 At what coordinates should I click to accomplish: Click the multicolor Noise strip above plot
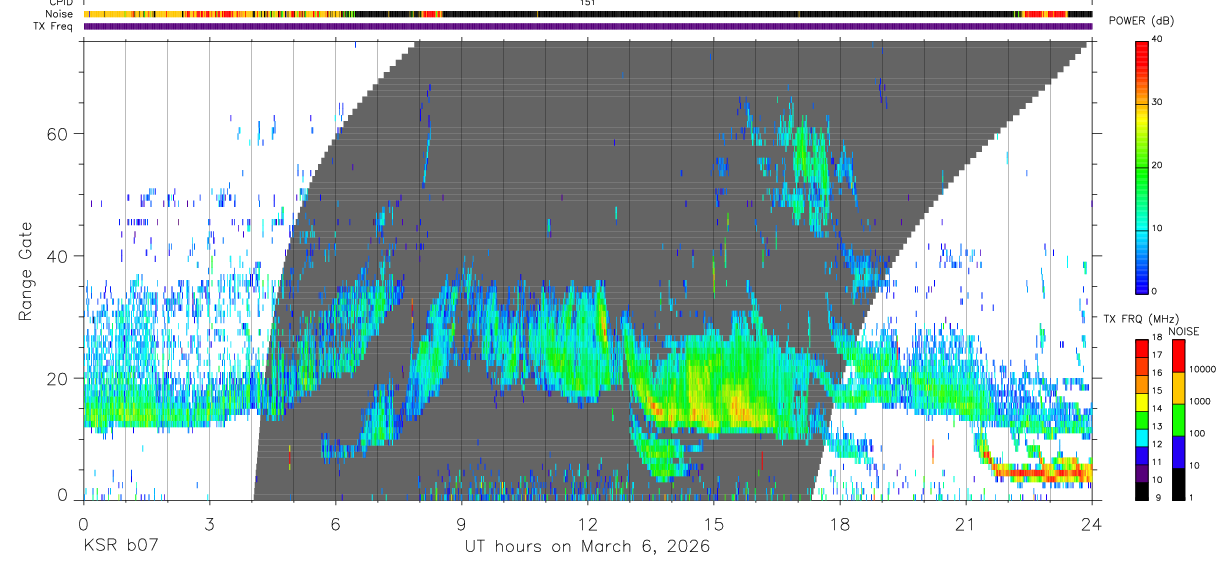(588, 14)
